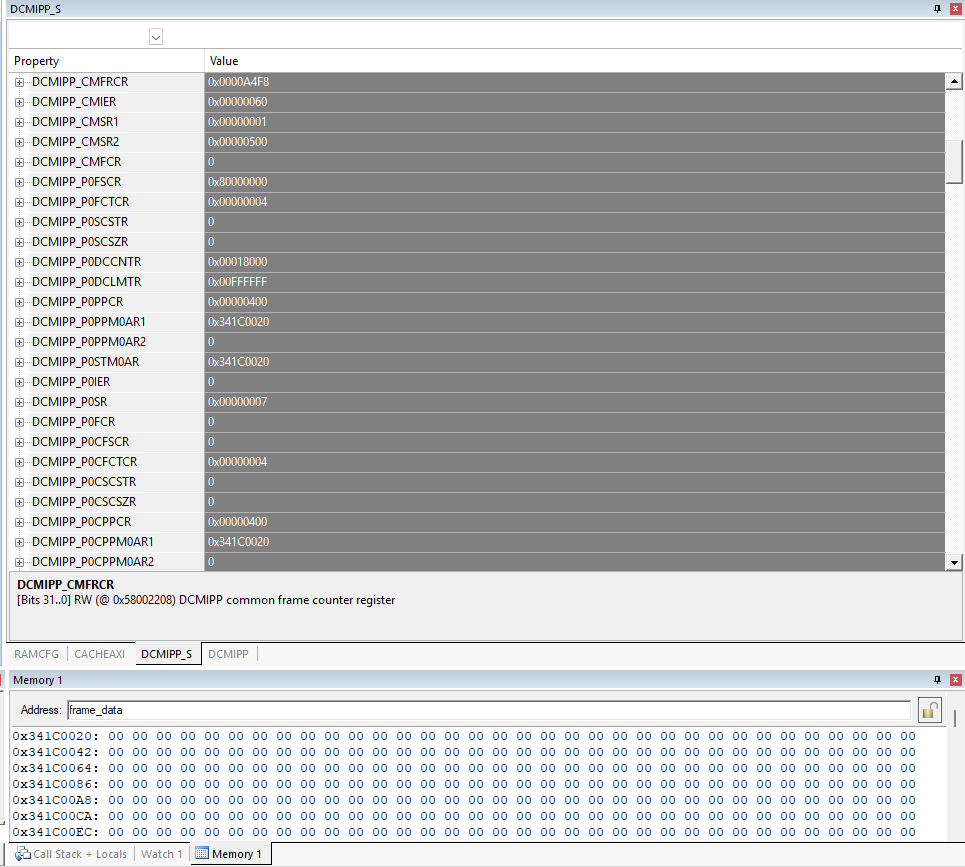Select the DCMIPP_P0SR value 0x00000007
The image size is (965, 867).
pos(575,402)
